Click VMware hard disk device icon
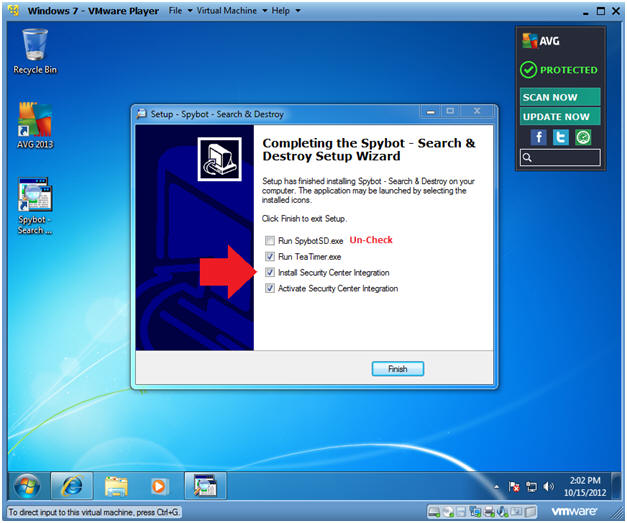This screenshot has height=523, width=627. [x=434, y=511]
